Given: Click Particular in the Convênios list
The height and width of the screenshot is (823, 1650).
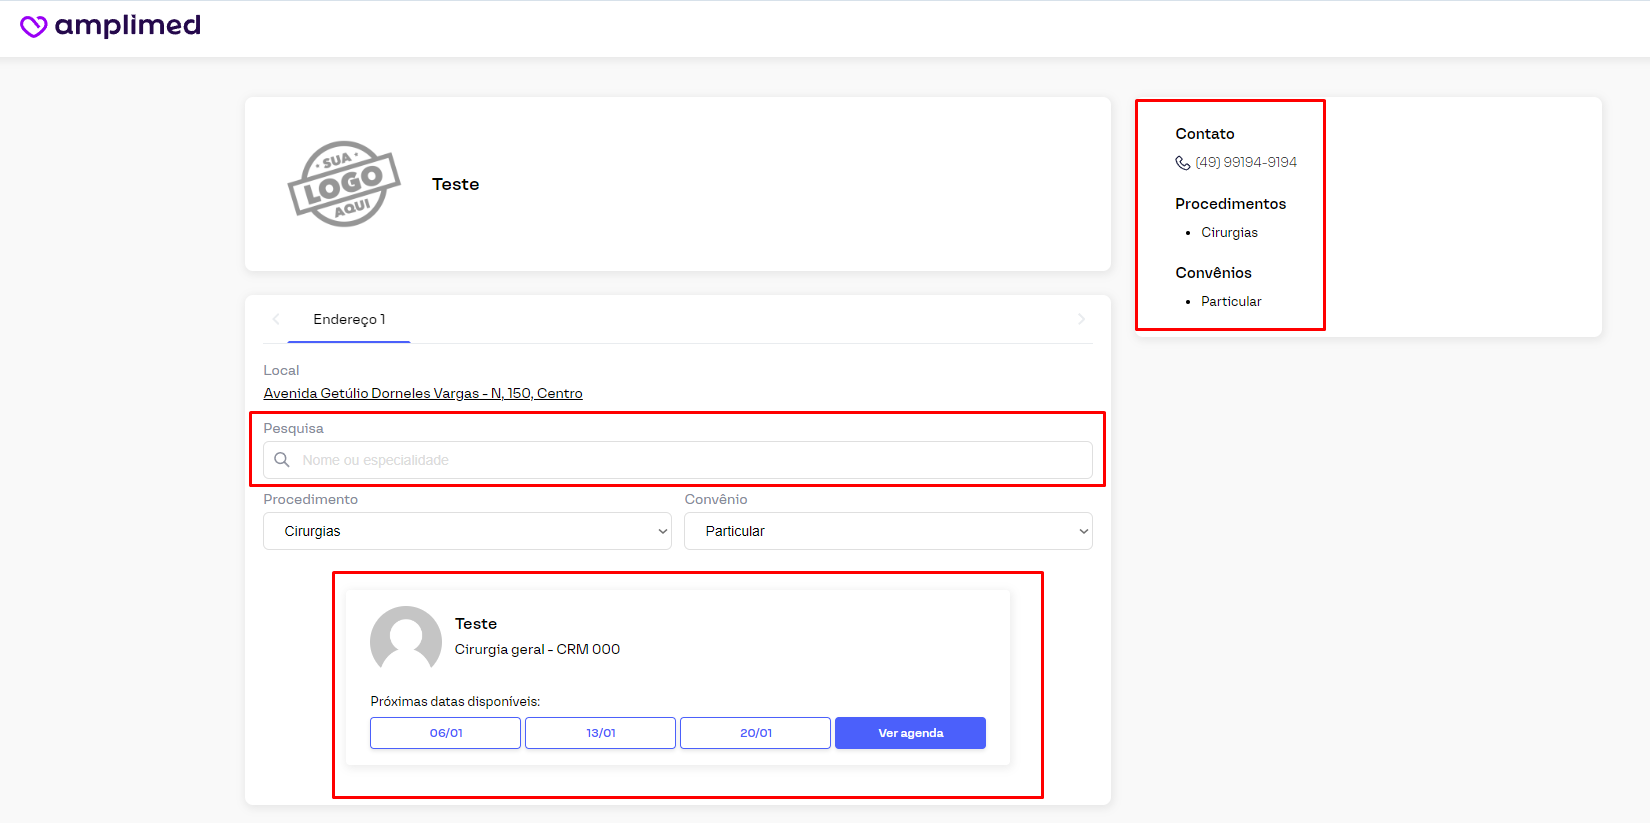Looking at the screenshot, I should coord(1231,302).
